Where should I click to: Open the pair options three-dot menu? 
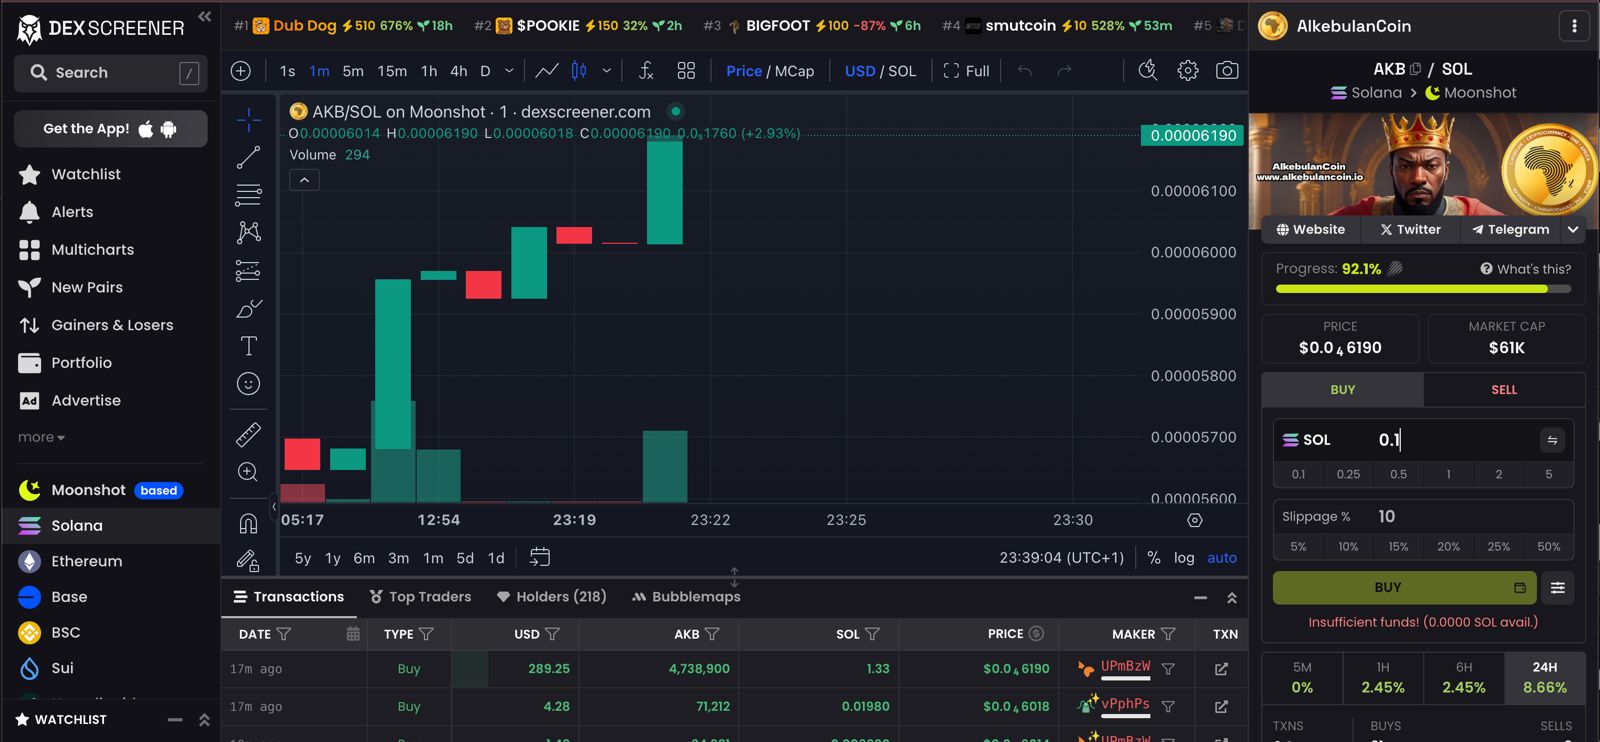pos(1574,26)
